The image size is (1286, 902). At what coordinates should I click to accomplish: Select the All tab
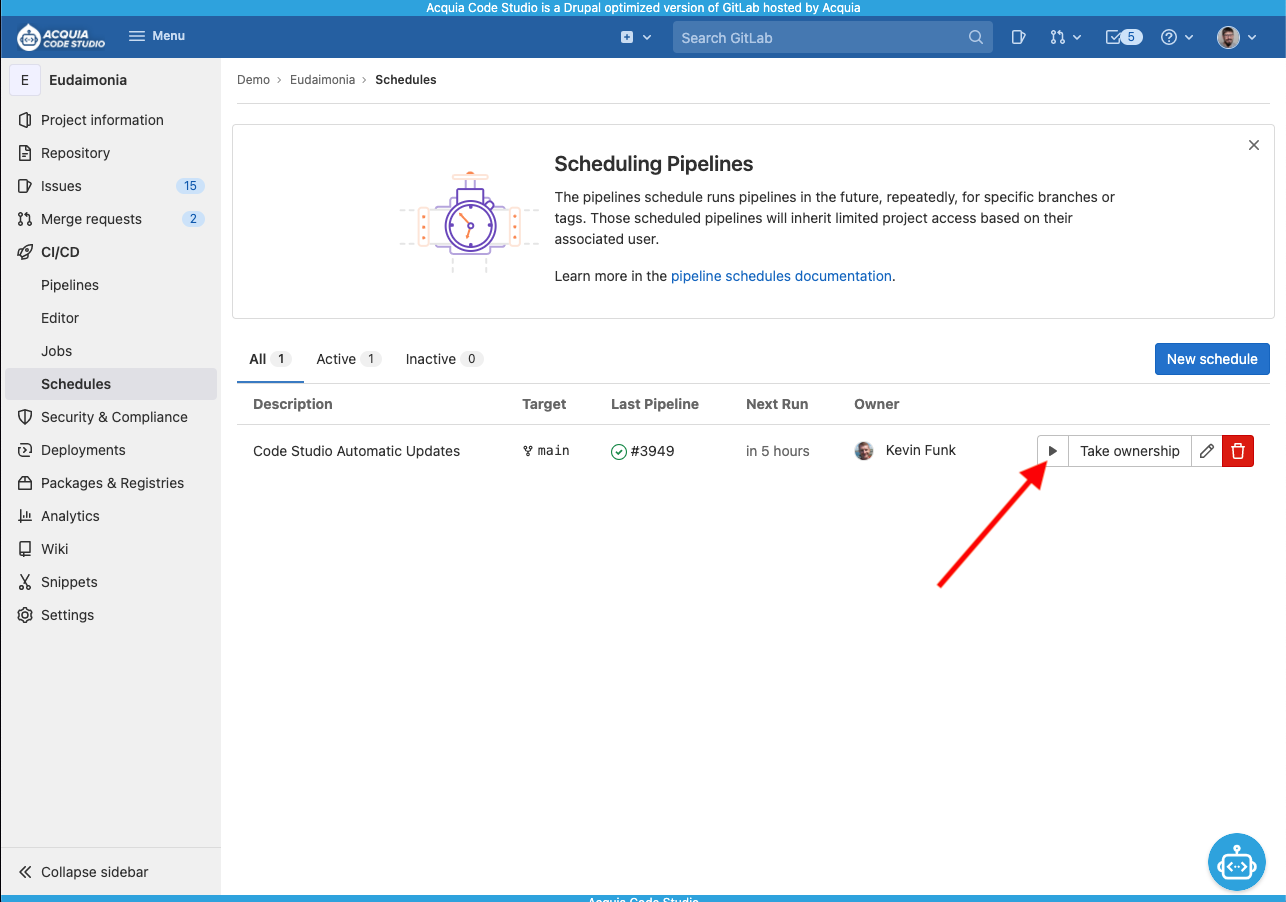pyautogui.click(x=270, y=359)
